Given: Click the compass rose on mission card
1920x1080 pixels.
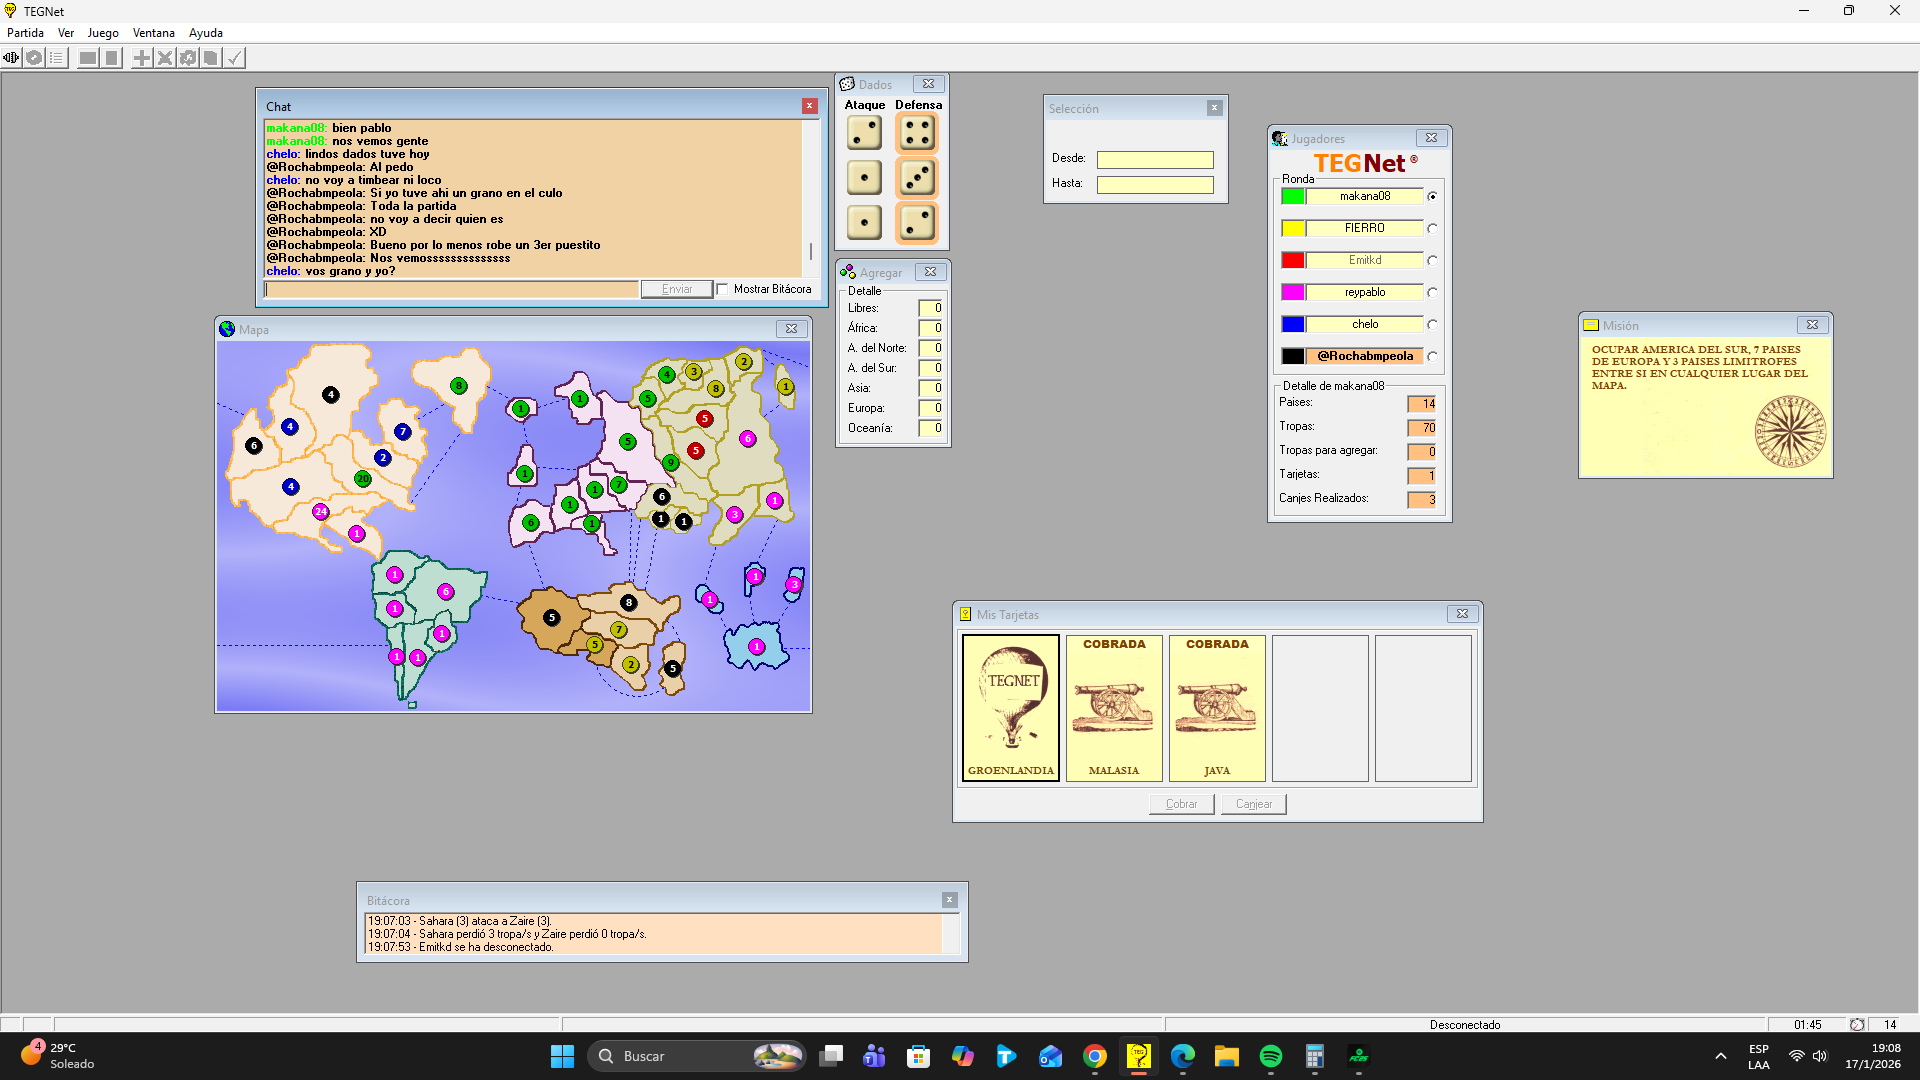Looking at the screenshot, I should click(1790, 432).
